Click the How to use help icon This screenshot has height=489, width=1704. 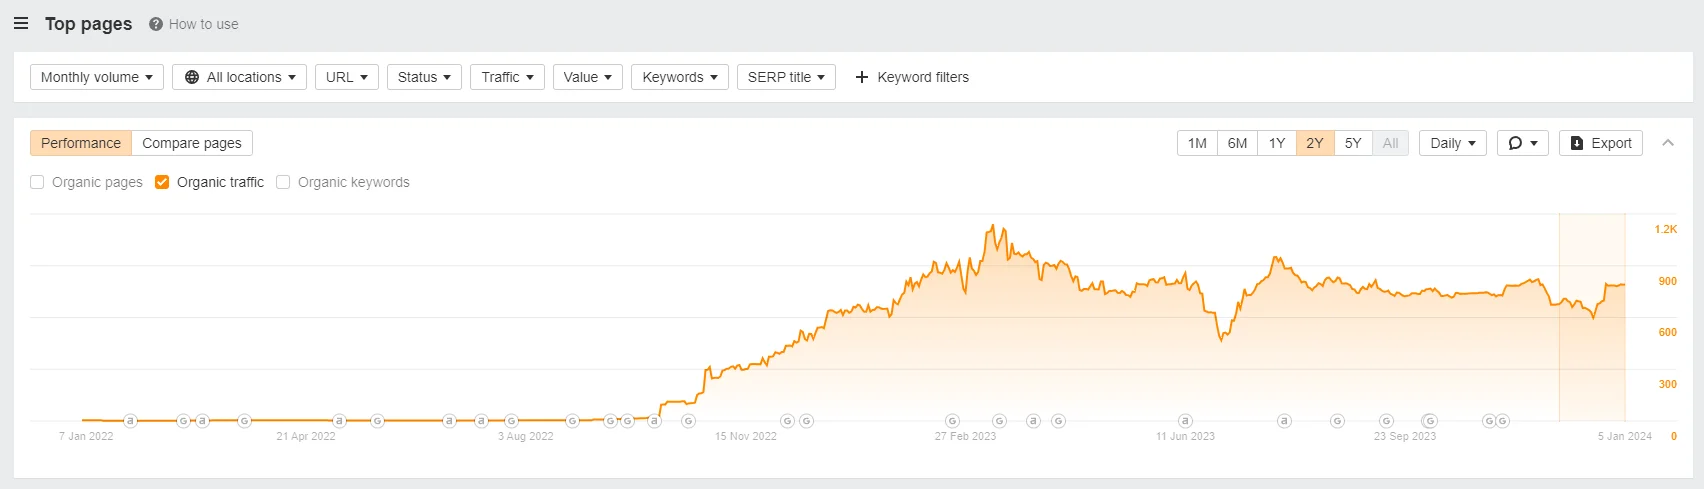[156, 24]
